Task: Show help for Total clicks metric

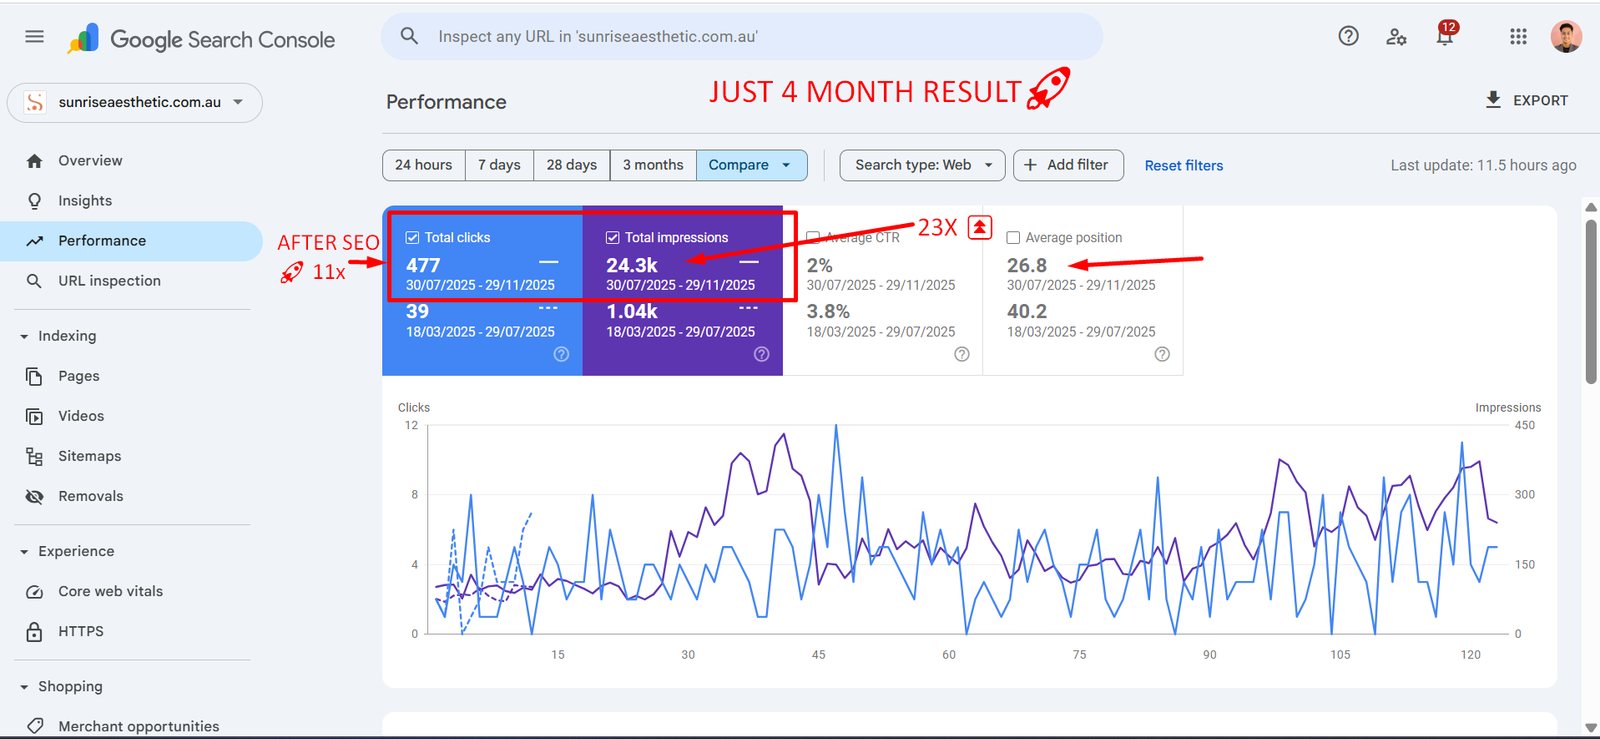Action: click(x=561, y=354)
